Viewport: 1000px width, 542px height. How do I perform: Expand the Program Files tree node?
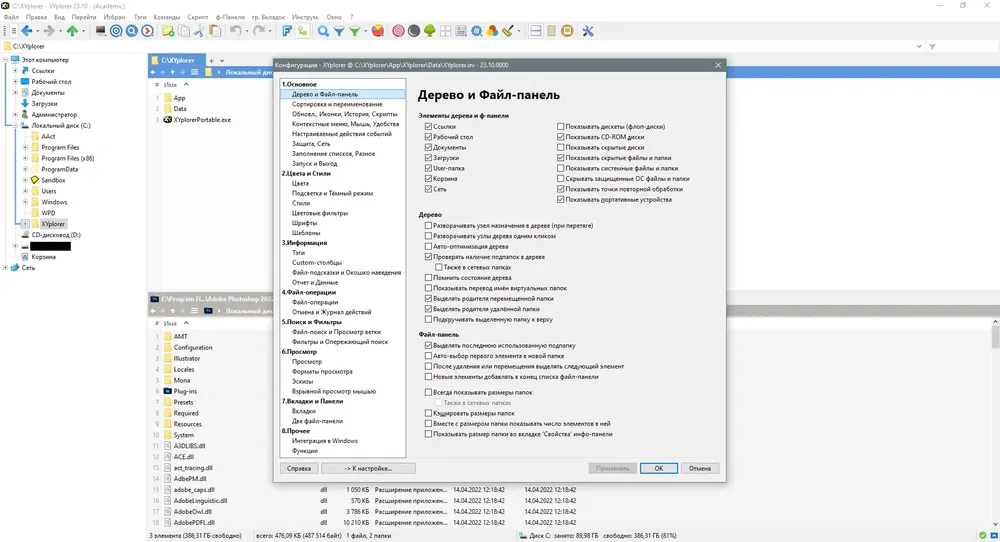25,147
